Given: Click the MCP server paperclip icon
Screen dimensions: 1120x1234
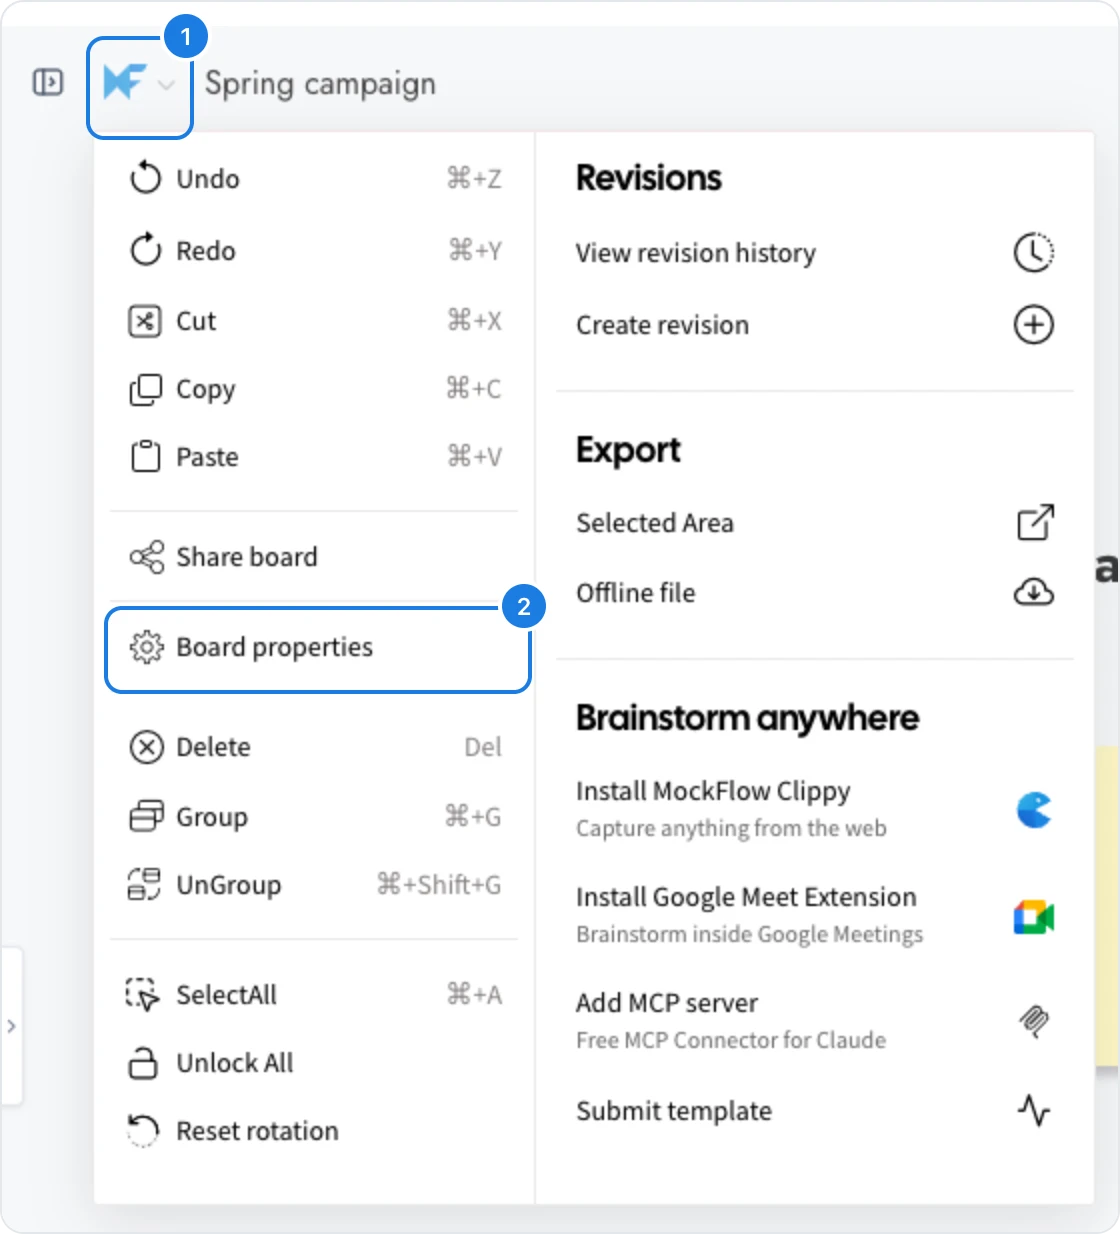Looking at the screenshot, I should click(x=1034, y=1021).
